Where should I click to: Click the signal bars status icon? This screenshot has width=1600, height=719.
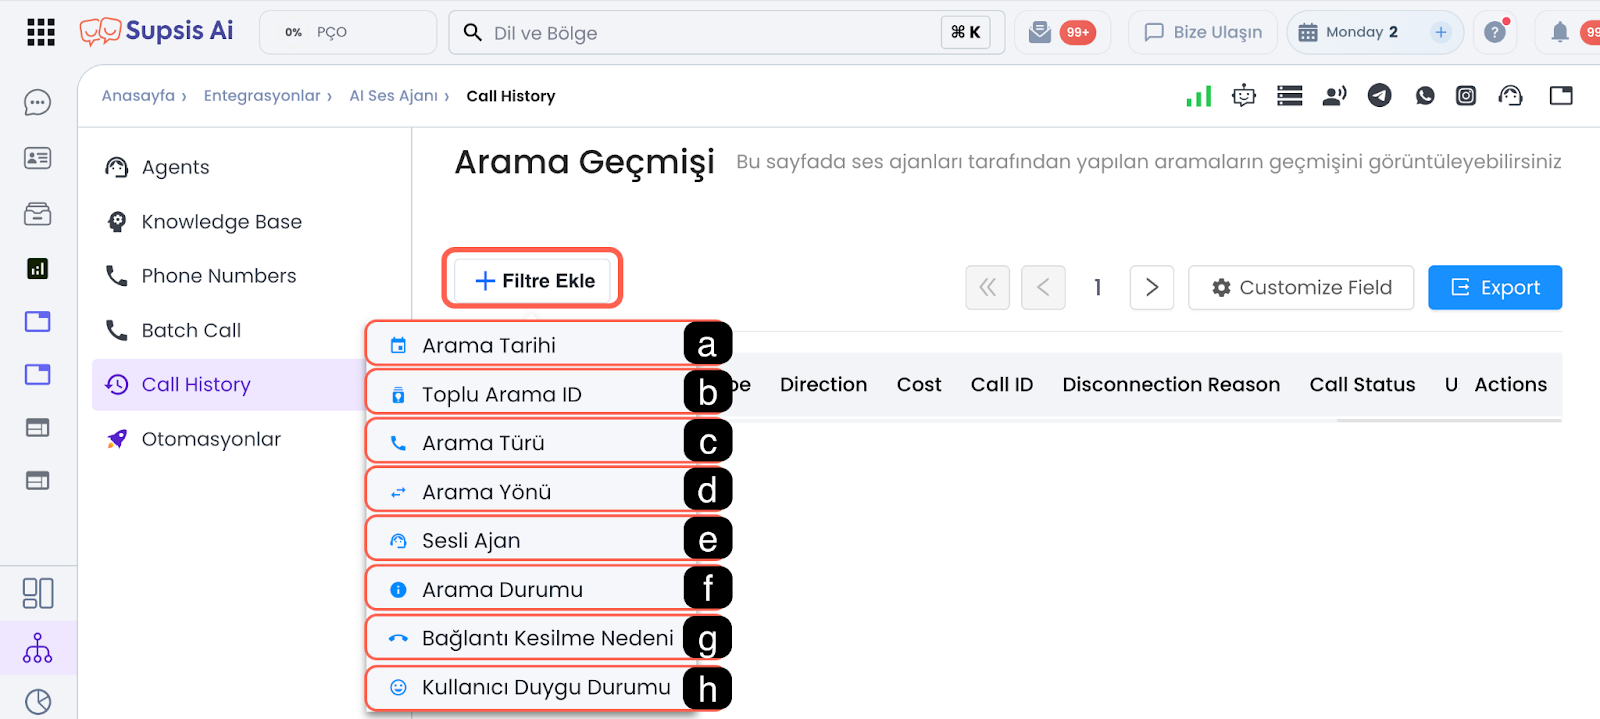pos(1198,96)
